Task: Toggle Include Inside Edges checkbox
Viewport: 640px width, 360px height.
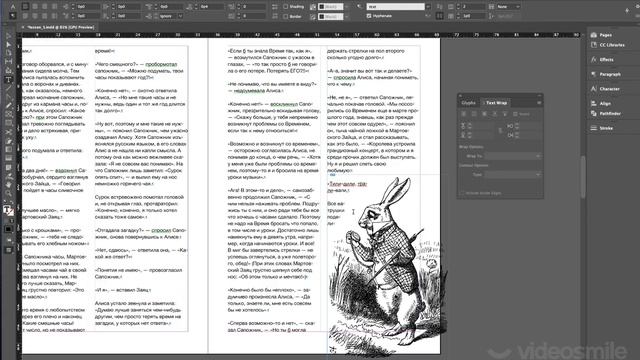Action: point(462,193)
